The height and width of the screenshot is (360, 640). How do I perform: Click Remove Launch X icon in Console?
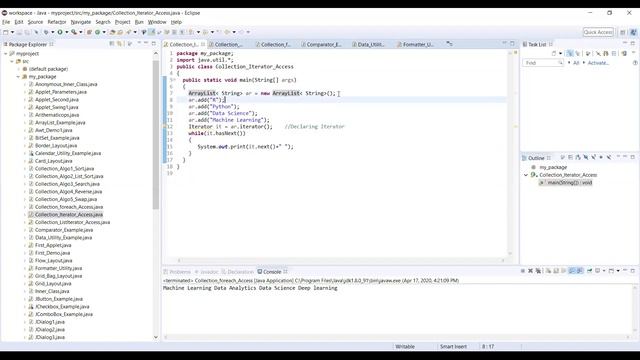click(530, 271)
